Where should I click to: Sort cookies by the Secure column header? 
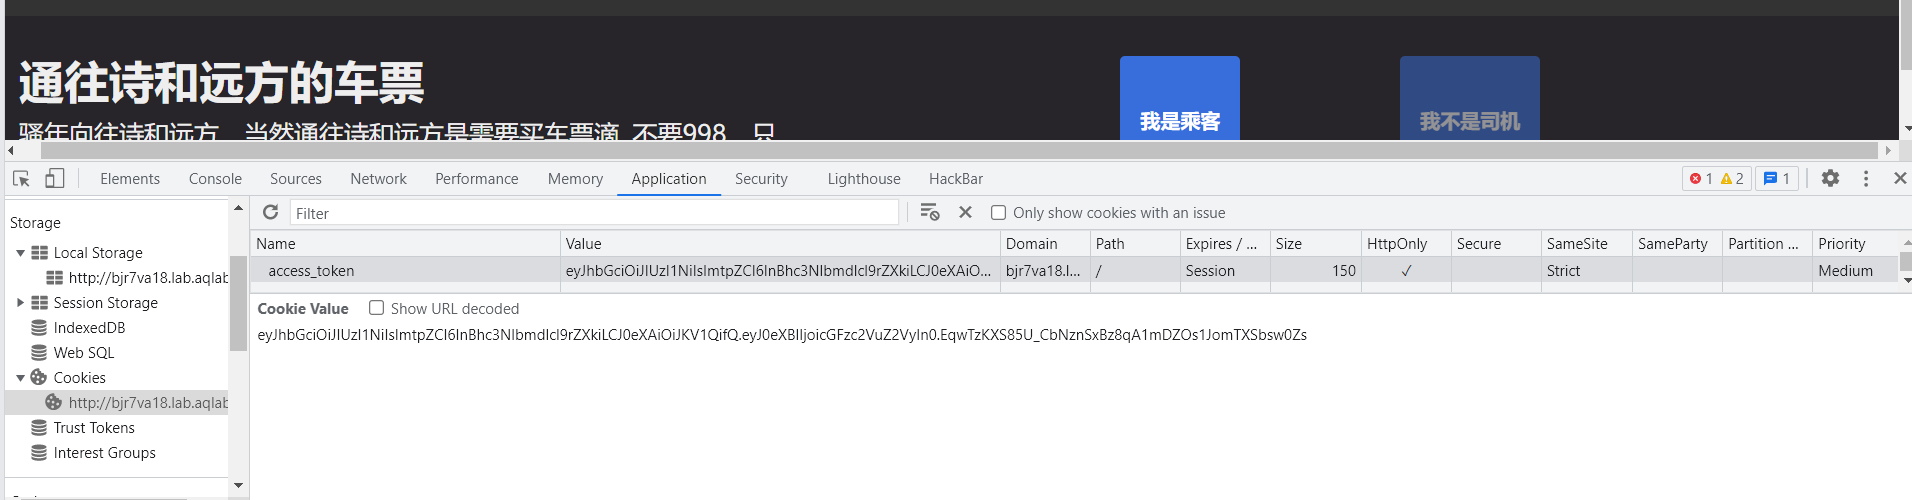tap(1496, 243)
